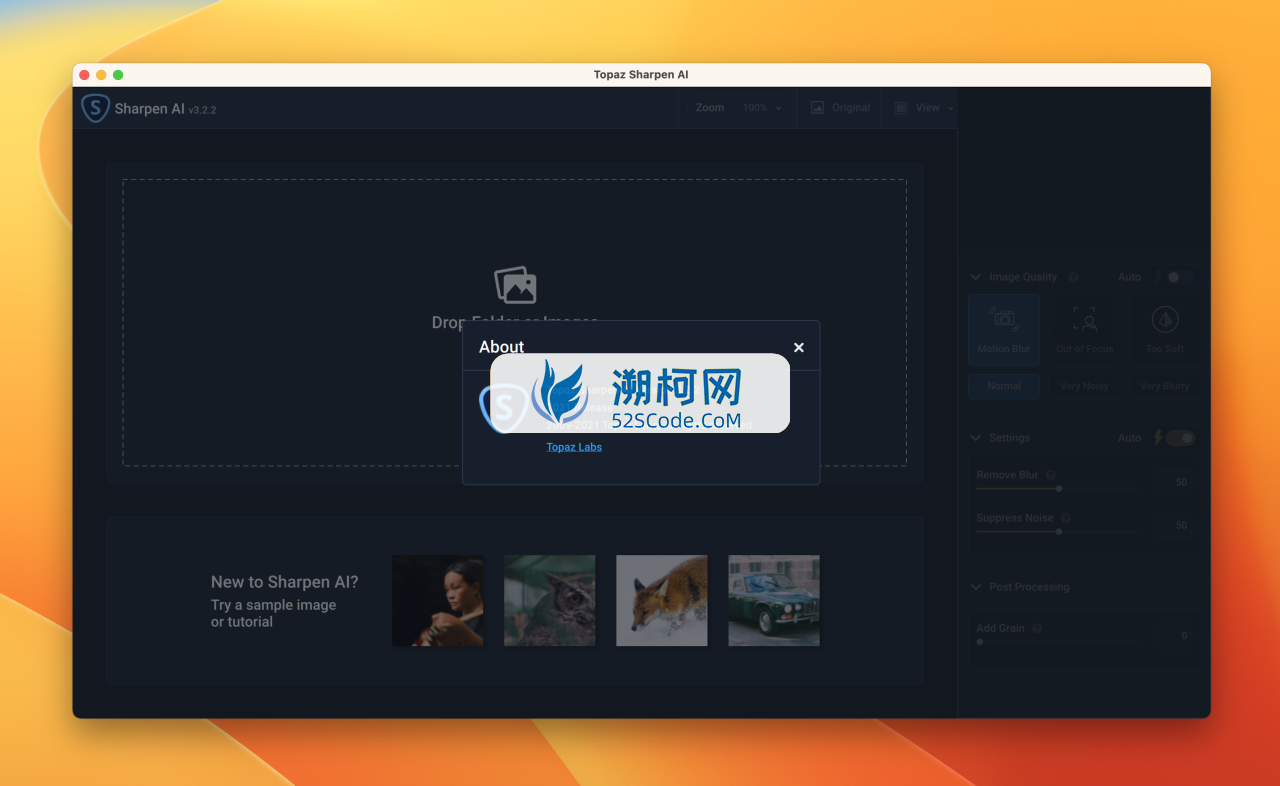Choose the Very Blurry option
This screenshot has height=786, width=1280.
[1164, 386]
